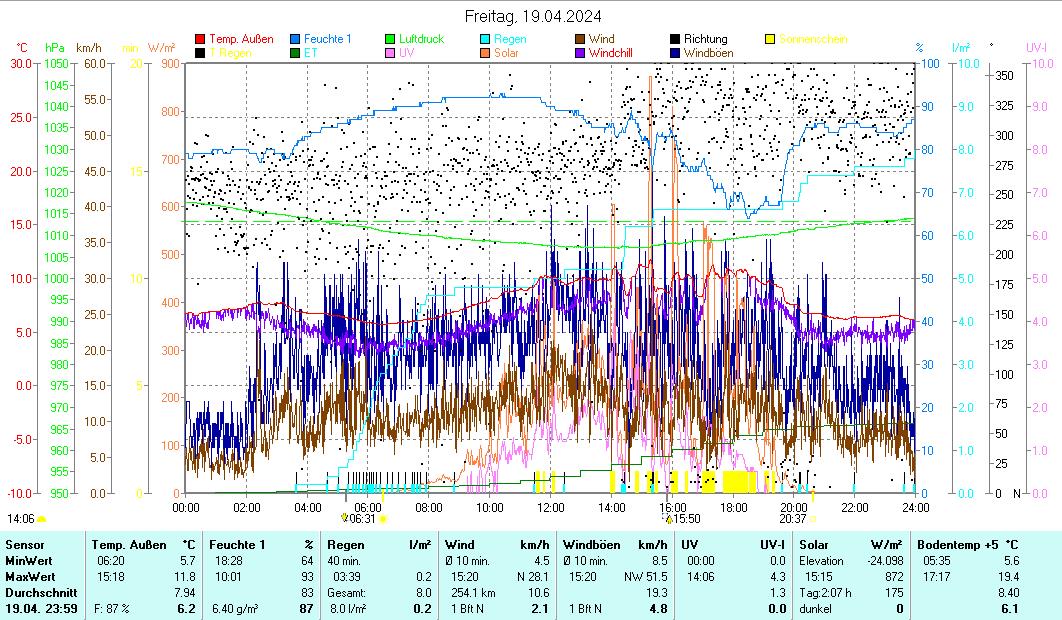Click the blue Feuchte 1 legend square
The image size is (1062, 620).
click(x=295, y=39)
